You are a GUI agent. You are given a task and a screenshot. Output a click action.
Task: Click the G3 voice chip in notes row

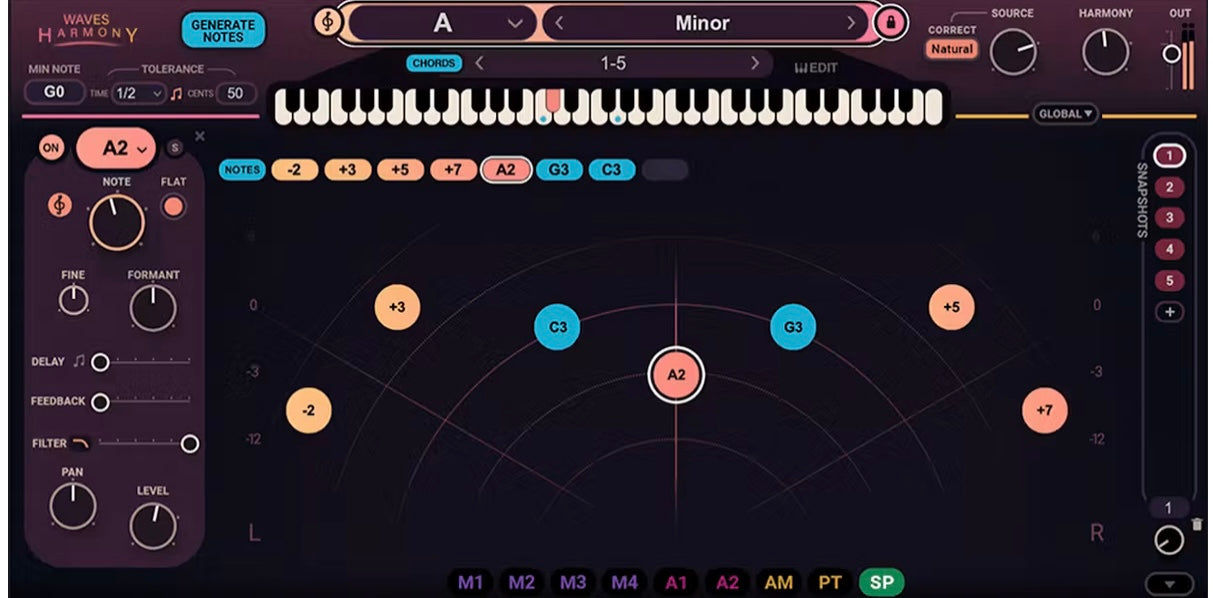tap(559, 170)
